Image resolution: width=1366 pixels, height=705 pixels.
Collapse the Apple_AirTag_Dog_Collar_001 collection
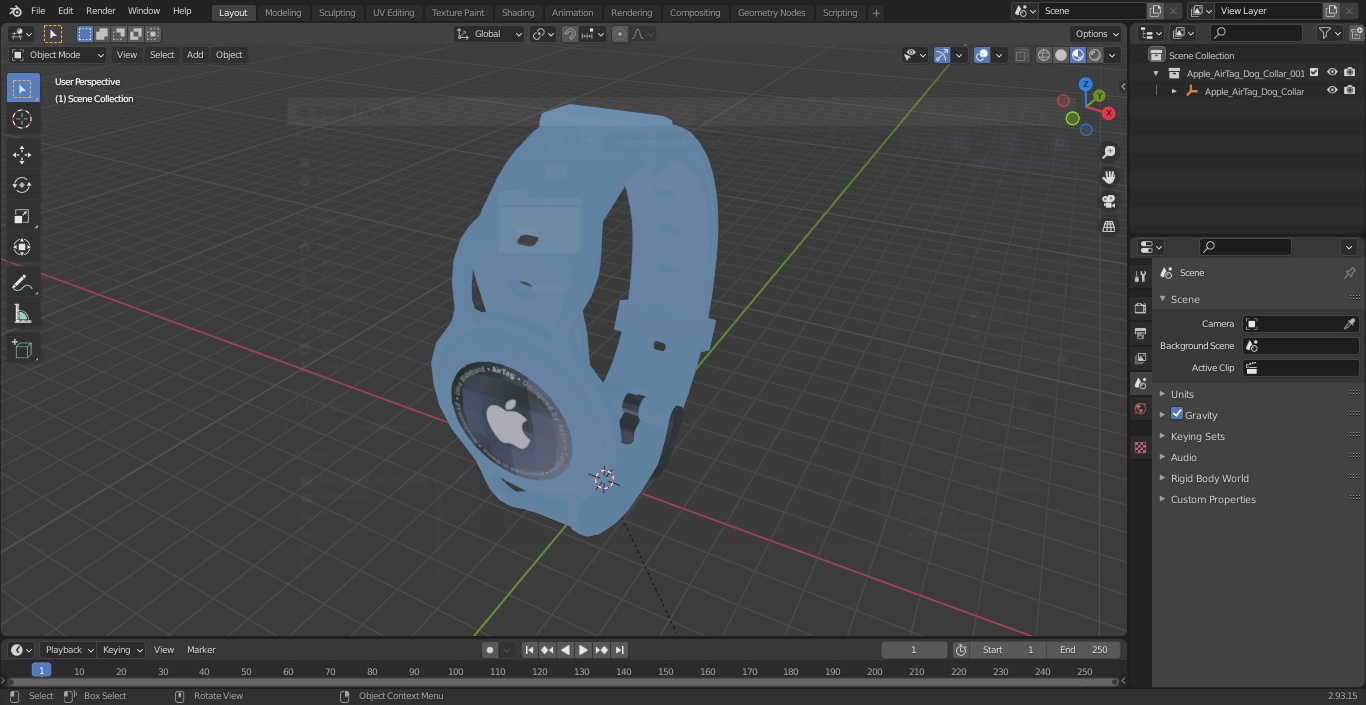point(1156,73)
